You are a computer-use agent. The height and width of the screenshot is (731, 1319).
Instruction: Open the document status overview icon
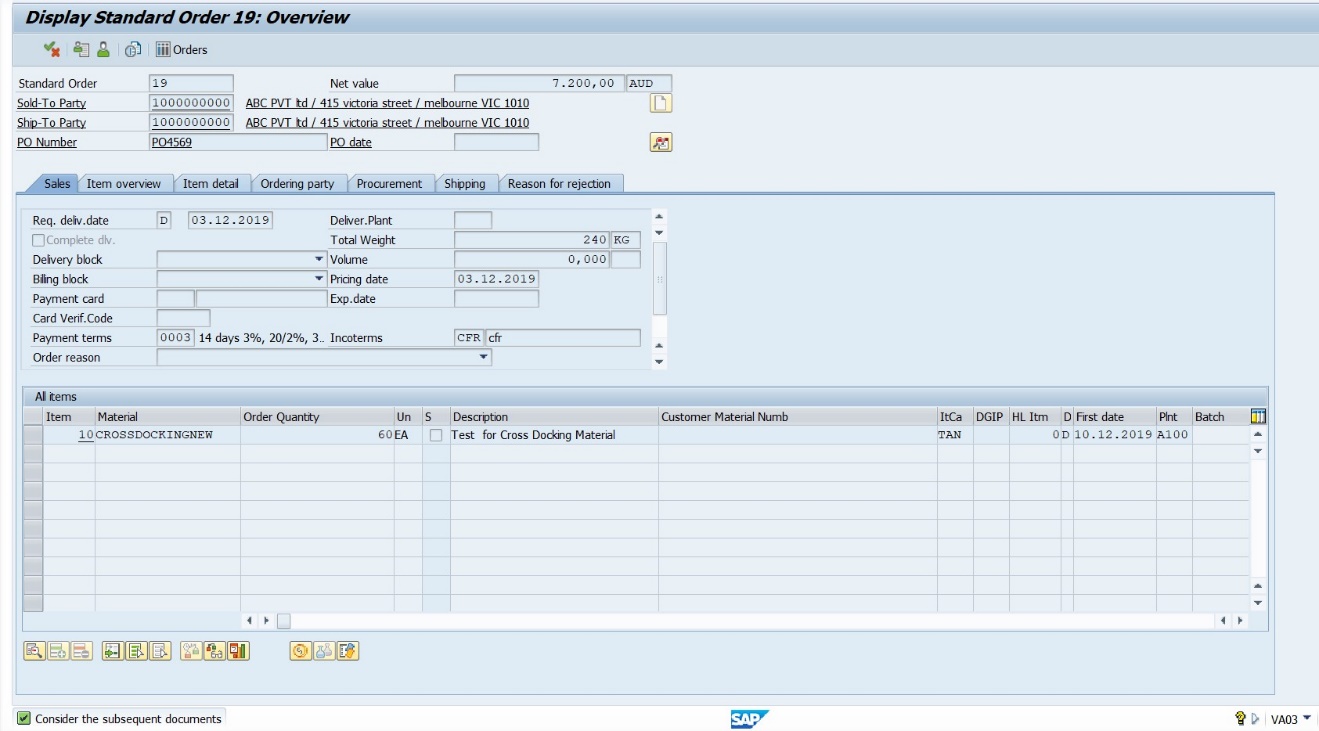133,49
